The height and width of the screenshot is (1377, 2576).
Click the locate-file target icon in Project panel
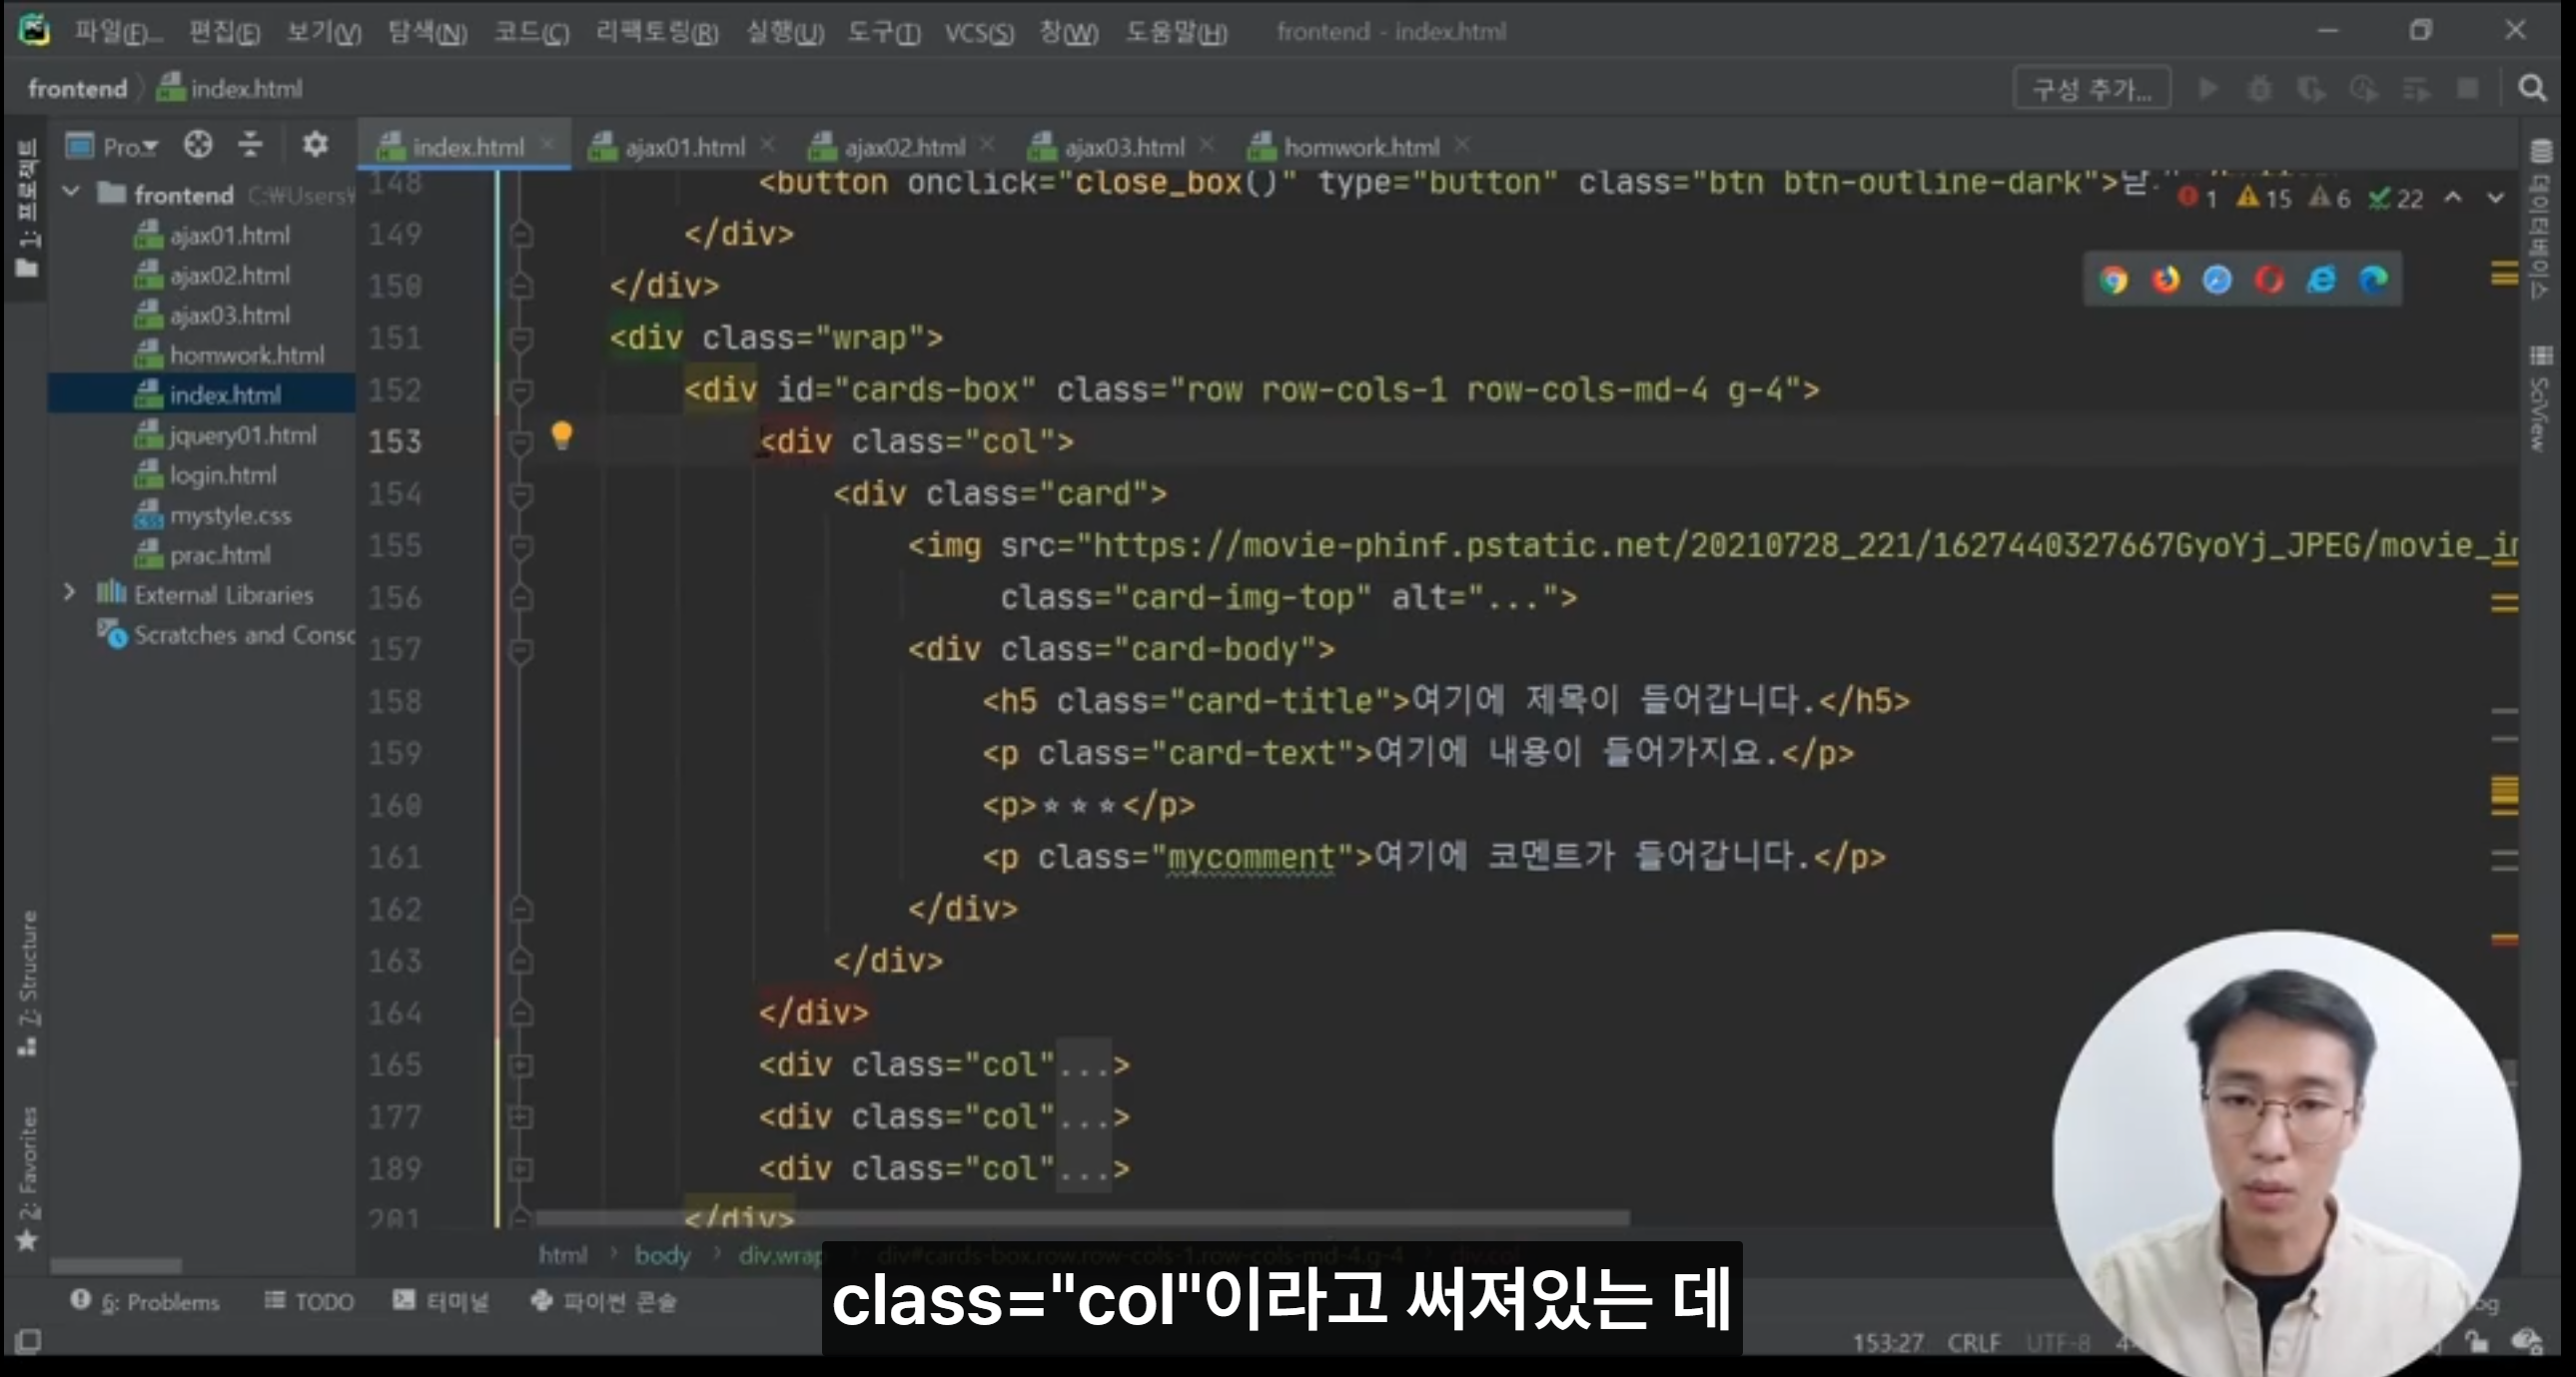pyautogui.click(x=198, y=145)
